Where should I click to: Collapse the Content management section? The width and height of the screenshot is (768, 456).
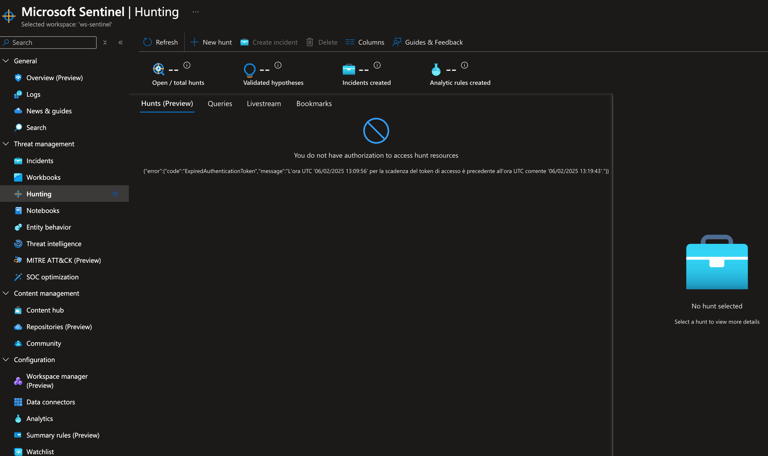(x=6, y=293)
